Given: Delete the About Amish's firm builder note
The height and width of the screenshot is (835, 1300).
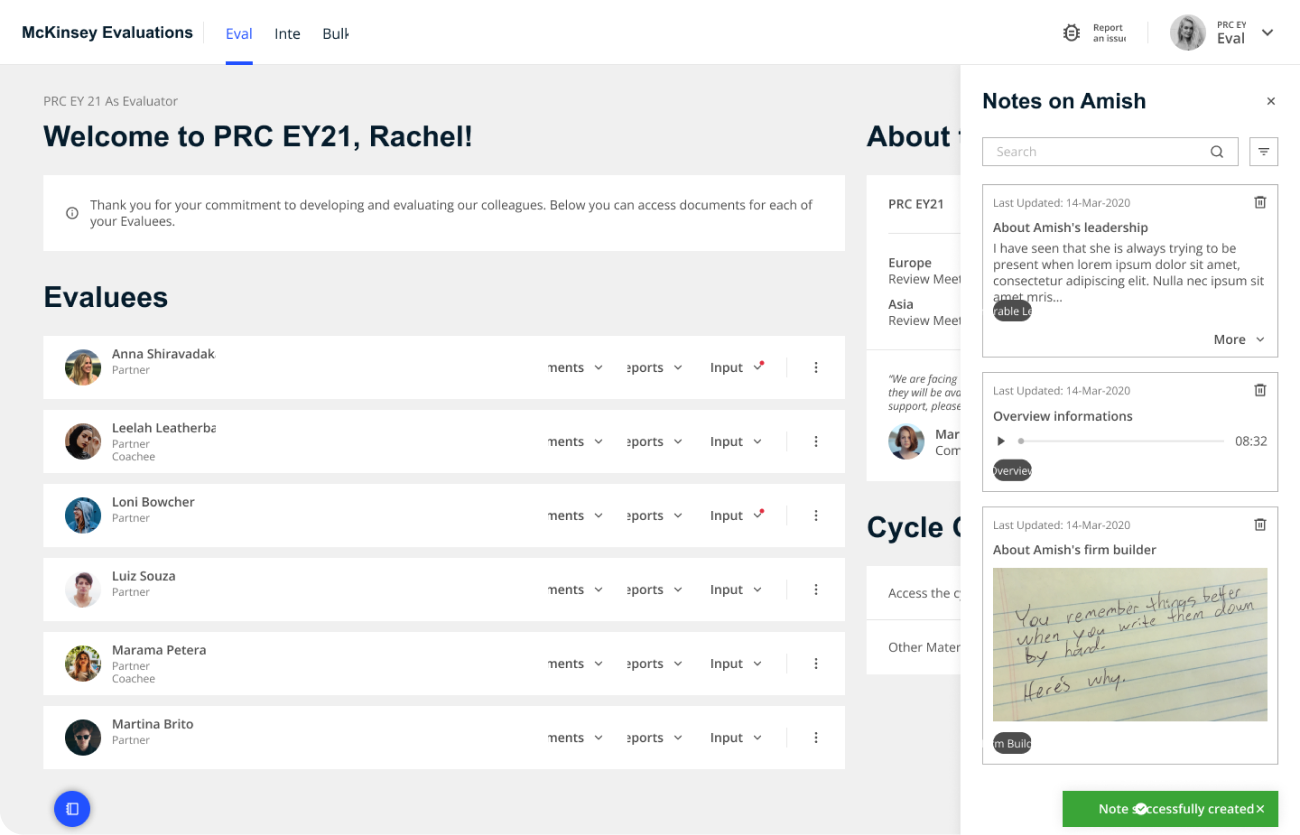Looking at the screenshot, I should pyautogui.click(x=1260, y=524).
